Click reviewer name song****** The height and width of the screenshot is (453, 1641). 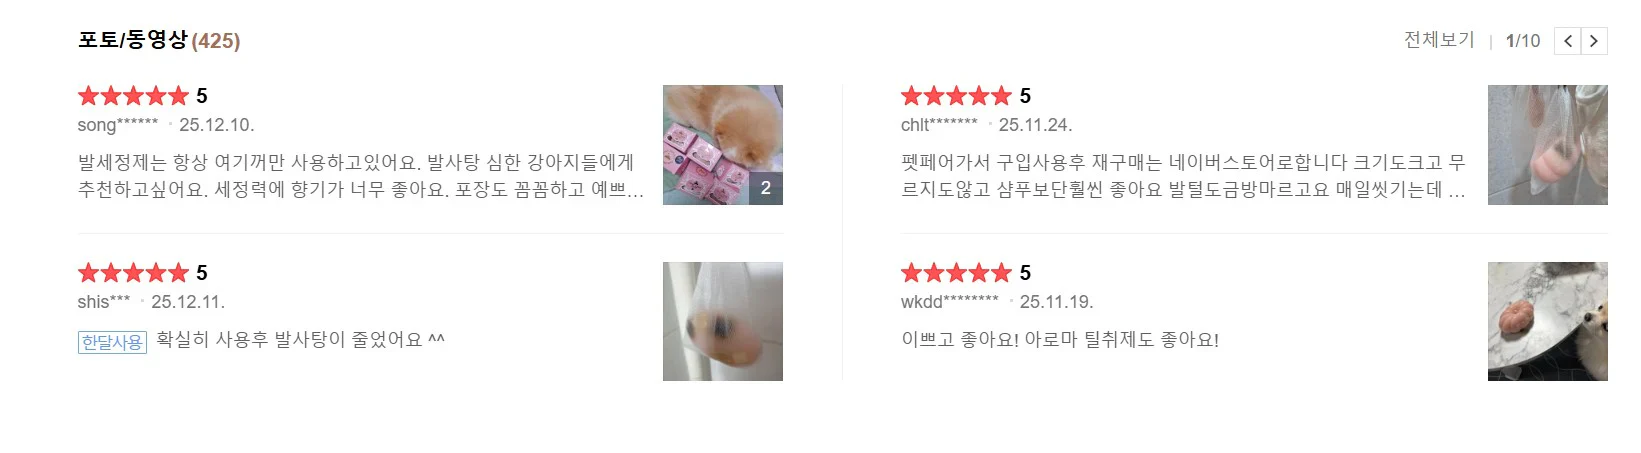[x=118, y=125]
